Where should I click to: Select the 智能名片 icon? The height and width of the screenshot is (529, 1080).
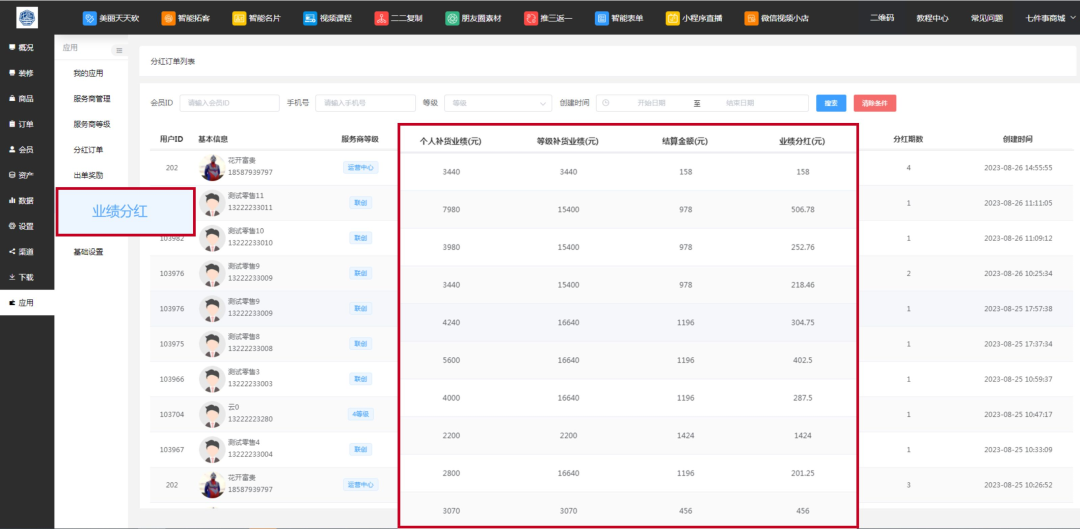pos(239,18)
